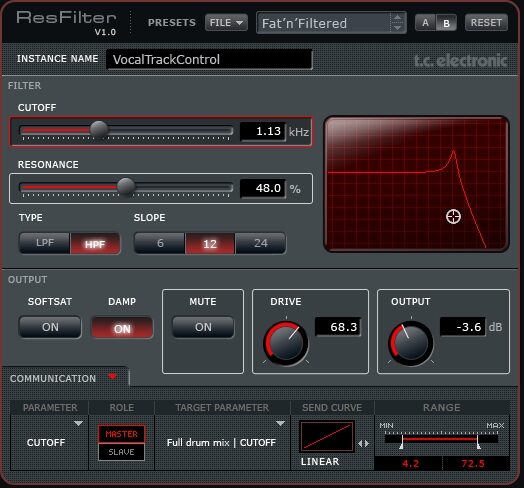
Task: Toggle MUTE ON button
Action: click(x=203, y=327)
